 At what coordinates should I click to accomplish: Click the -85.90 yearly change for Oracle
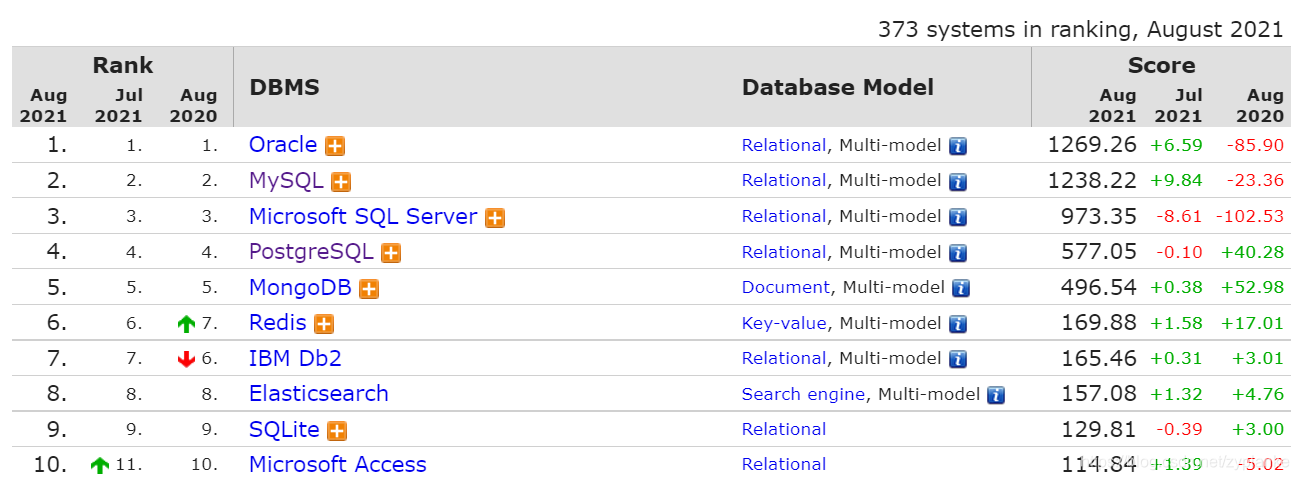pyautogui.click(x=1255, y=145)
